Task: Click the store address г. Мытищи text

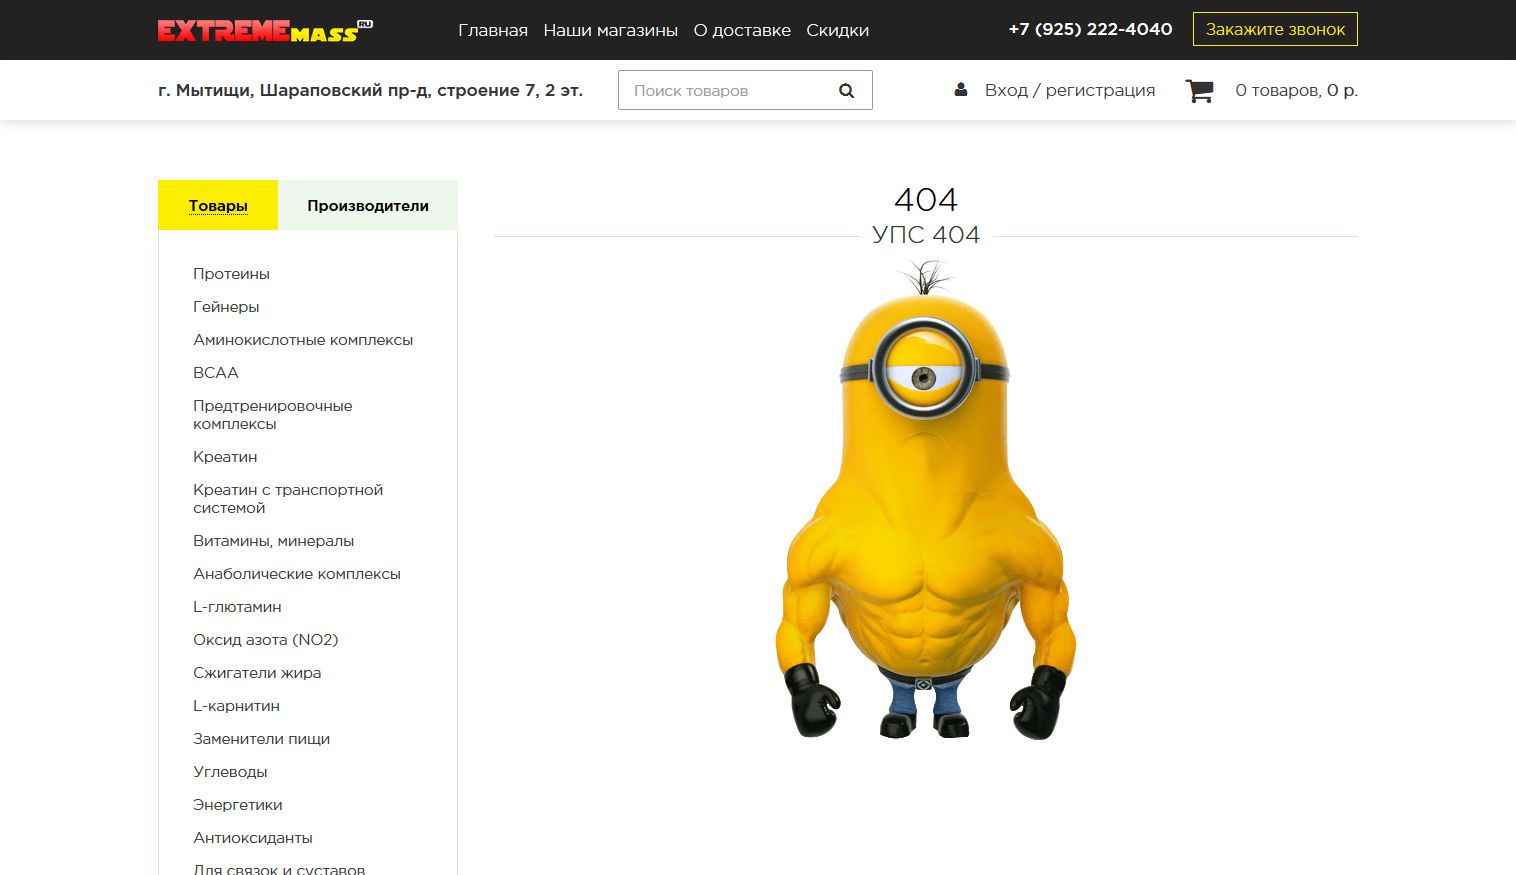Action: [x=370, y=90]
